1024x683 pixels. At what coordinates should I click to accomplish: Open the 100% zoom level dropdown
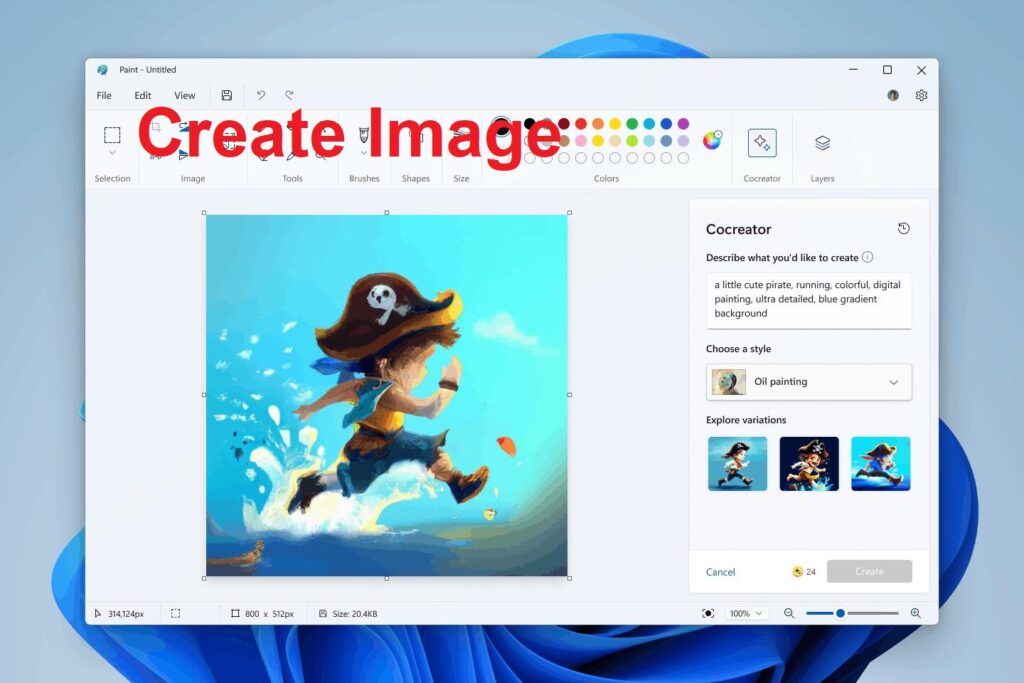745,613
